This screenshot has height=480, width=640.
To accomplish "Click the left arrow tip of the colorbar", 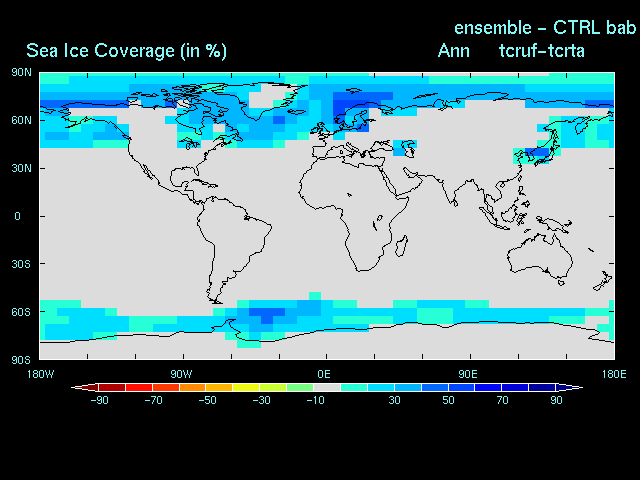I will [76, 387].
